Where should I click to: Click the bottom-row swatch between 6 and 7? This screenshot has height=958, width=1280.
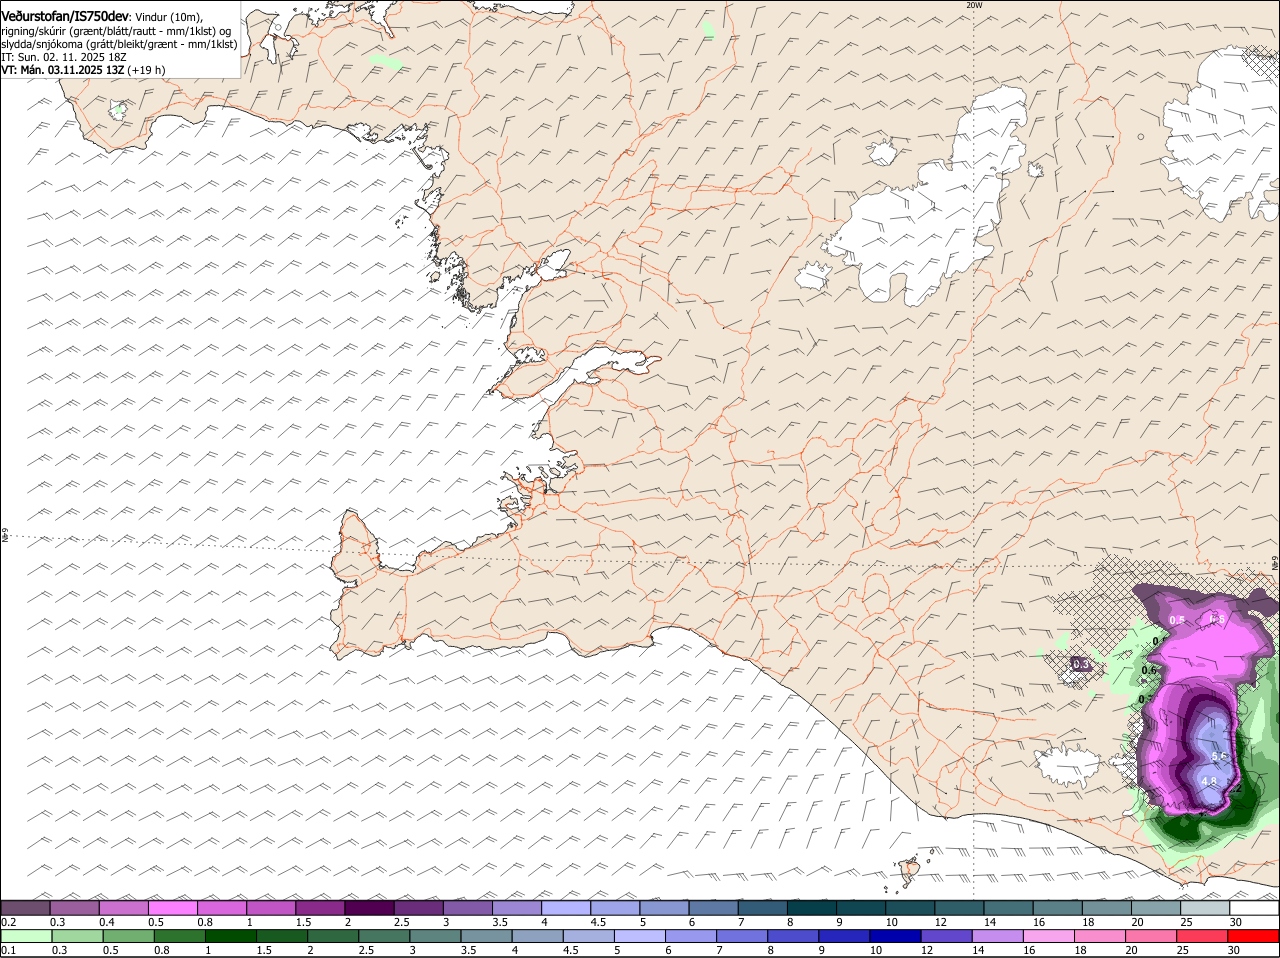691,936
